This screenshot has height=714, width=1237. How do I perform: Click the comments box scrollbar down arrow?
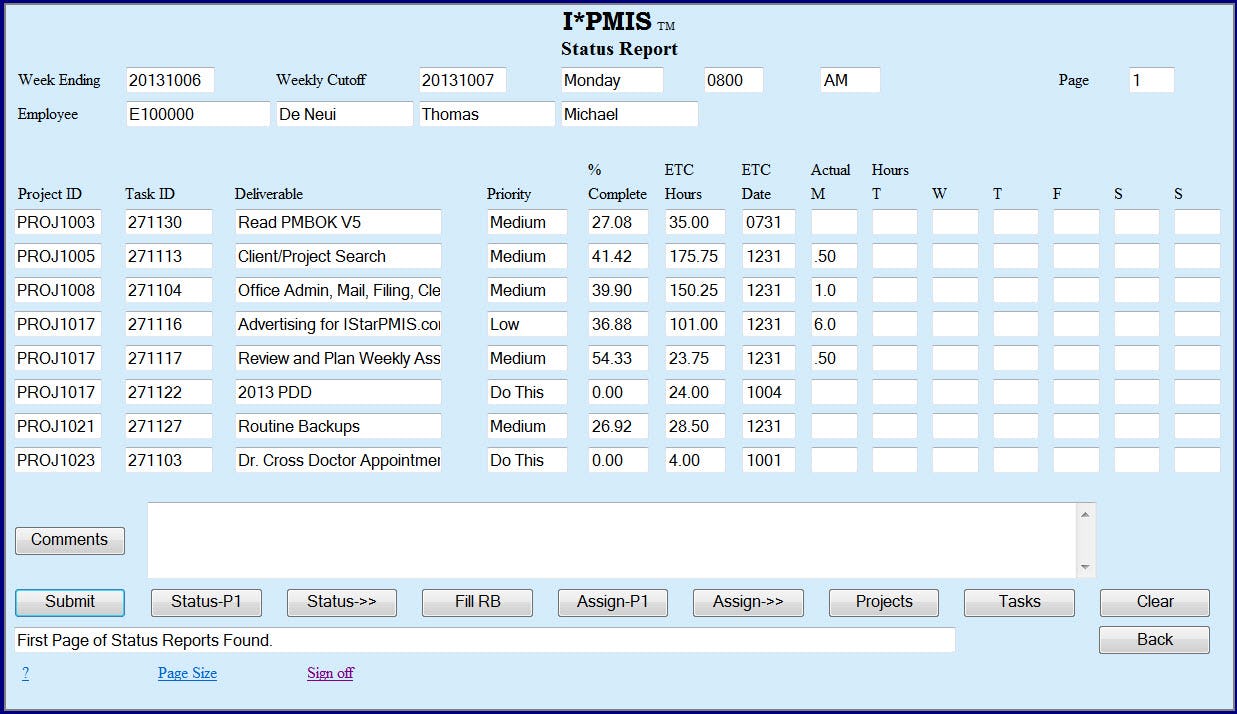click(1086, 568)
